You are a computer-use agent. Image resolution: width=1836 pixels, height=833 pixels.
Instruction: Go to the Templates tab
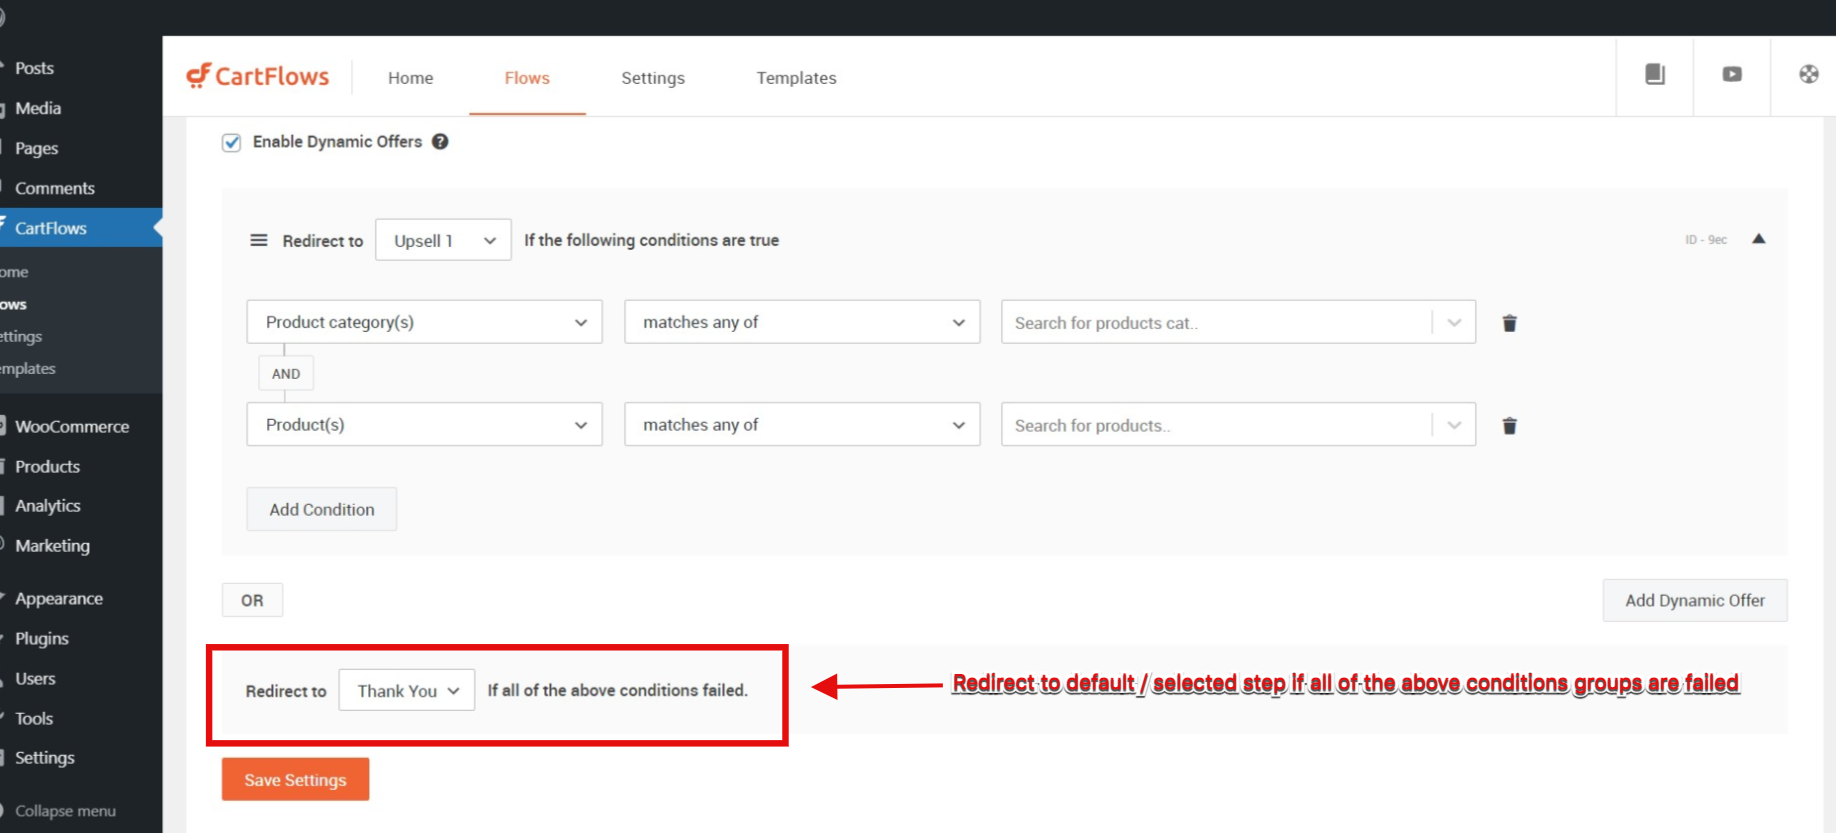click(796, 78)
